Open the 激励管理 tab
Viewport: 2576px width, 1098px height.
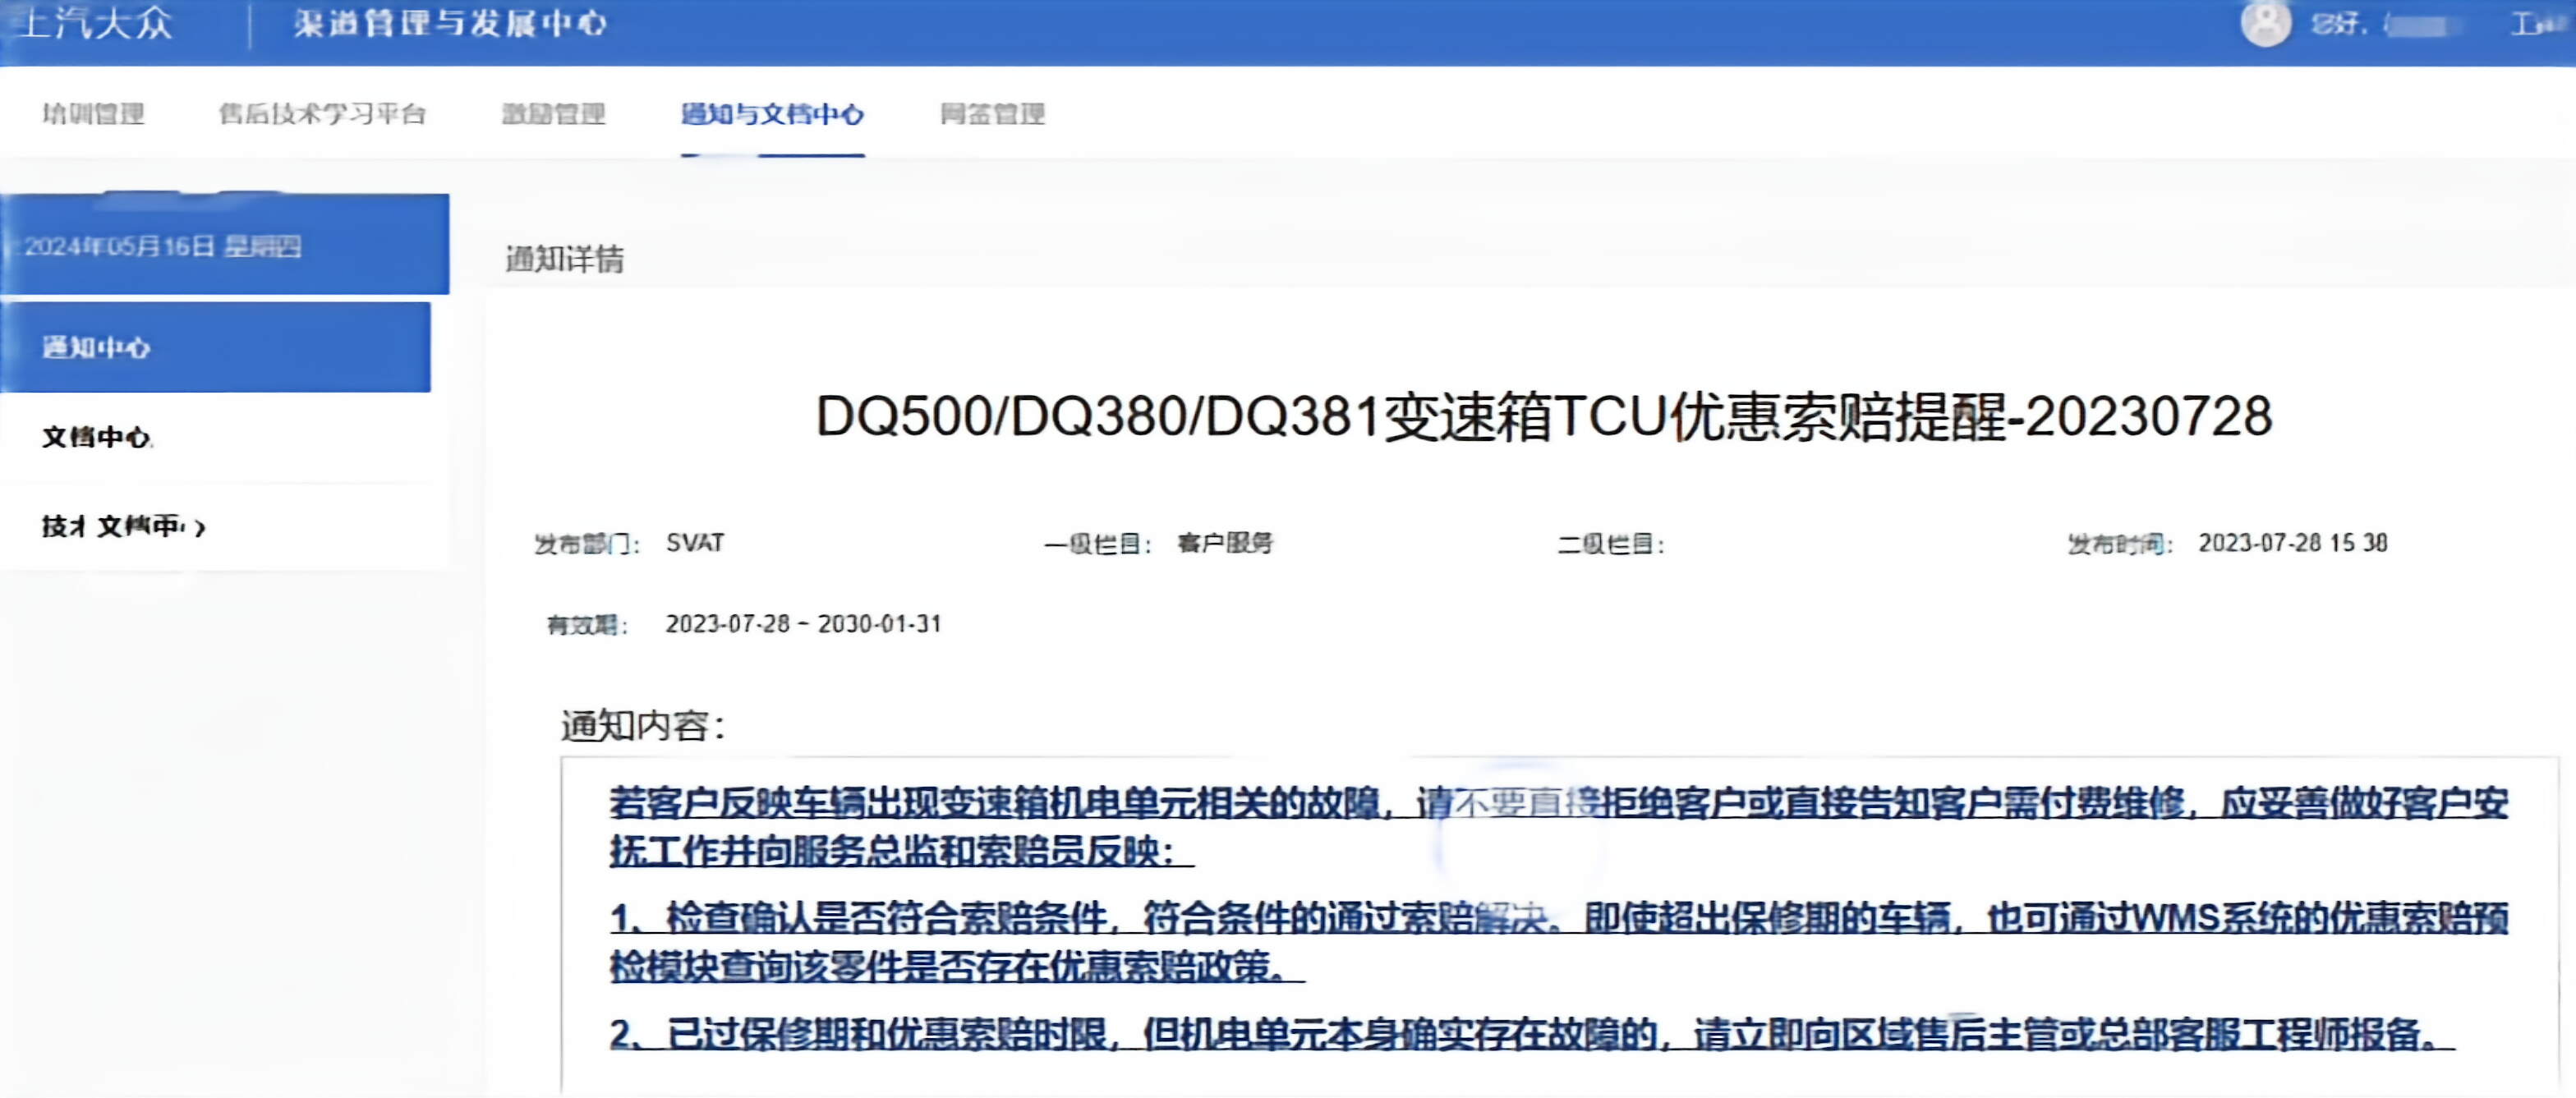[553, 113]
